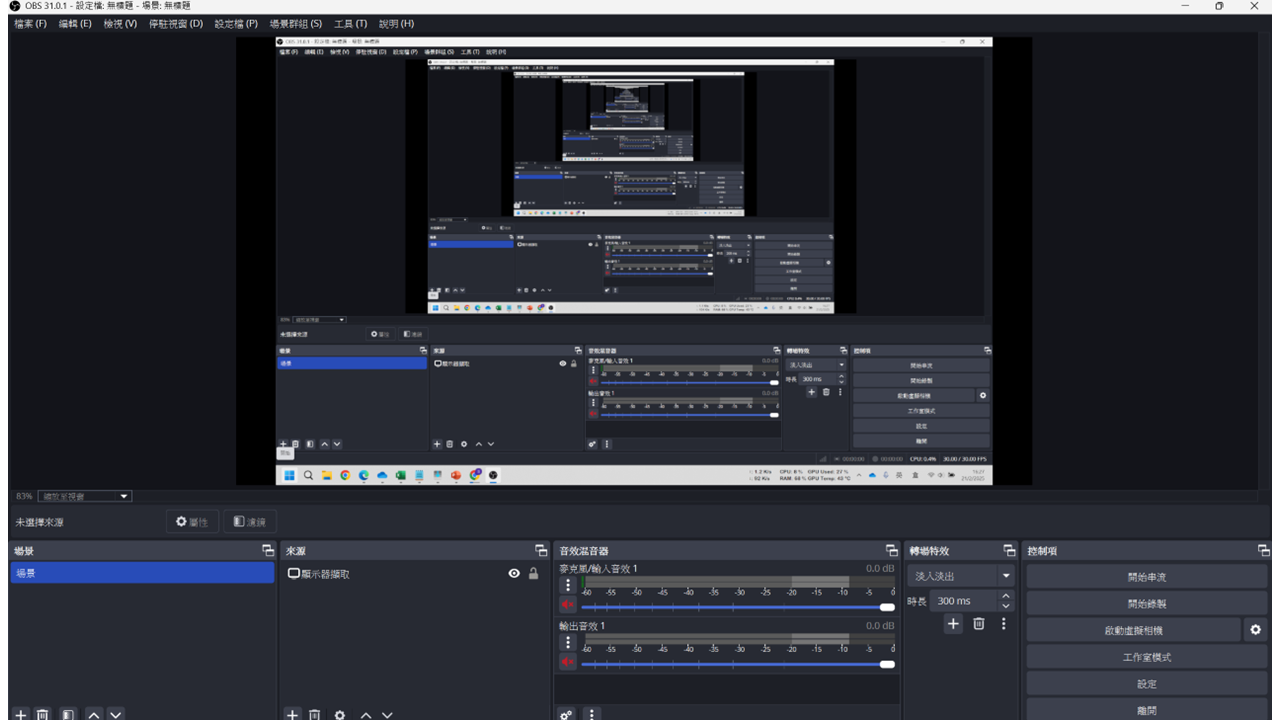Unmute the 輸出音效 1 audio channel
Screen dimensions: 1280x720
tap(567, 662)
